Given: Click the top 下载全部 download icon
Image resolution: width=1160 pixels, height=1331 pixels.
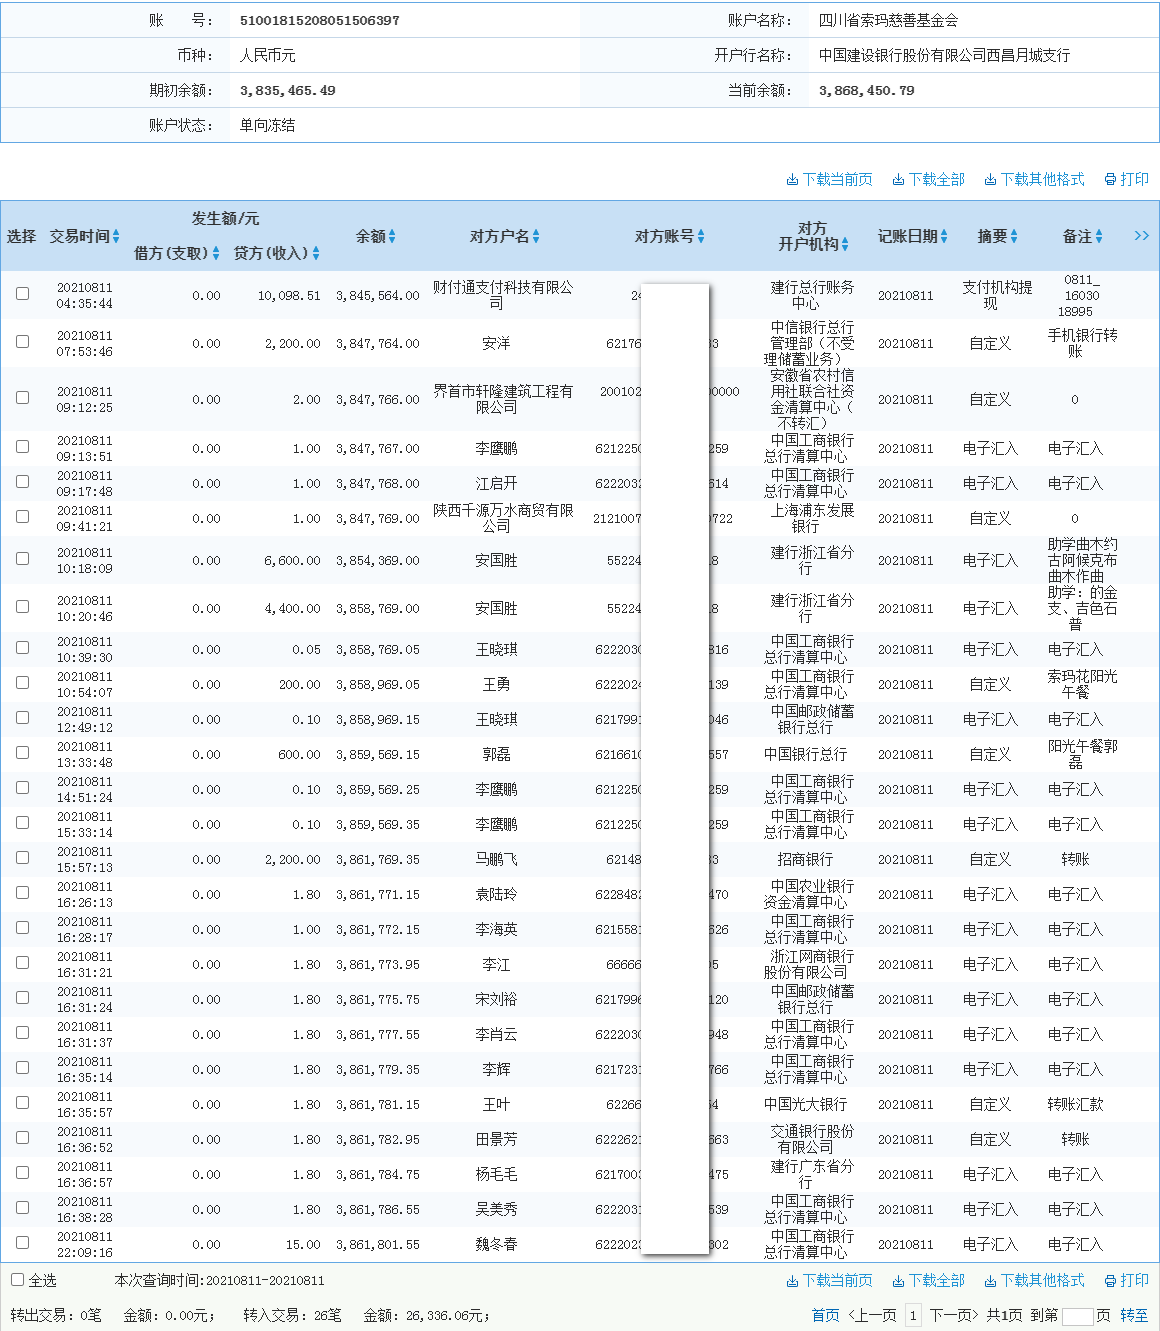Looking at the screenshot, I should (x=898, y=180).
